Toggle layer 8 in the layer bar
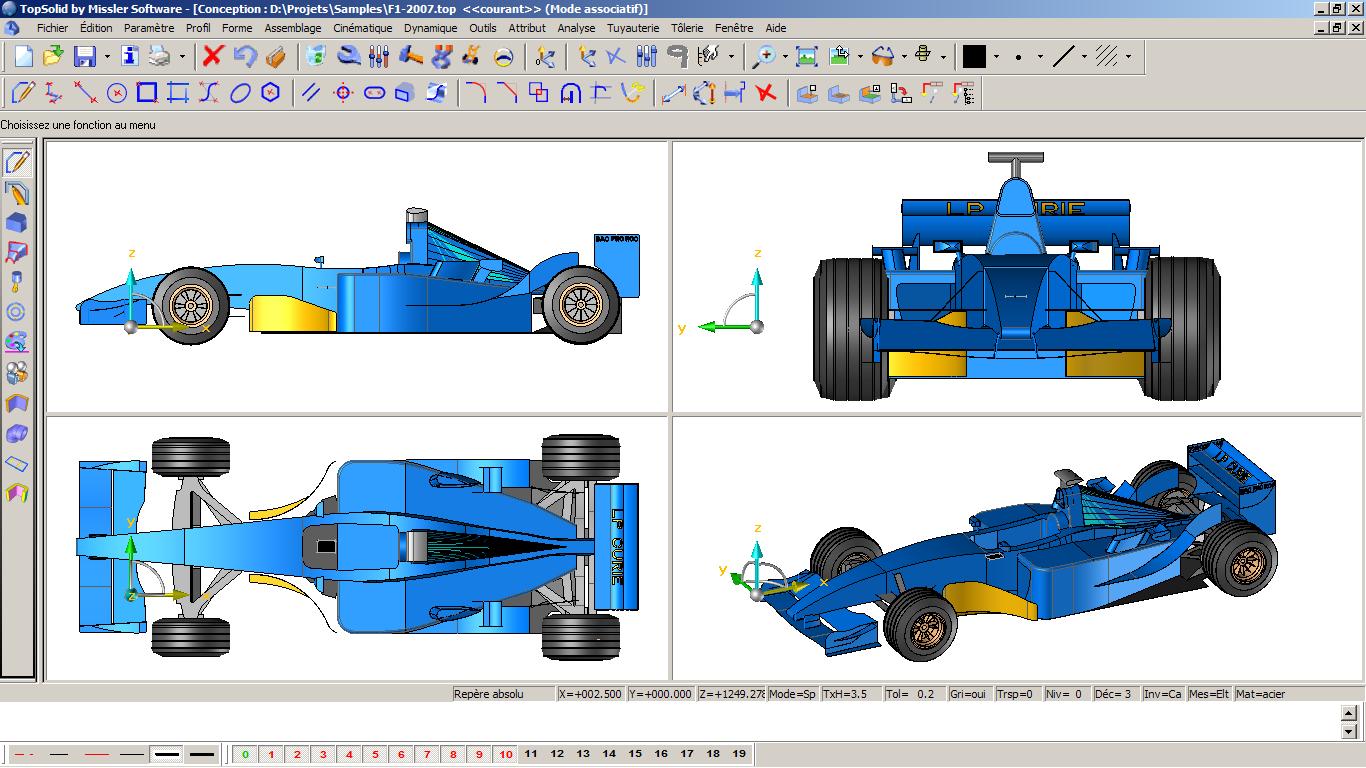The image size is (1366, 768). click(453, 754)
